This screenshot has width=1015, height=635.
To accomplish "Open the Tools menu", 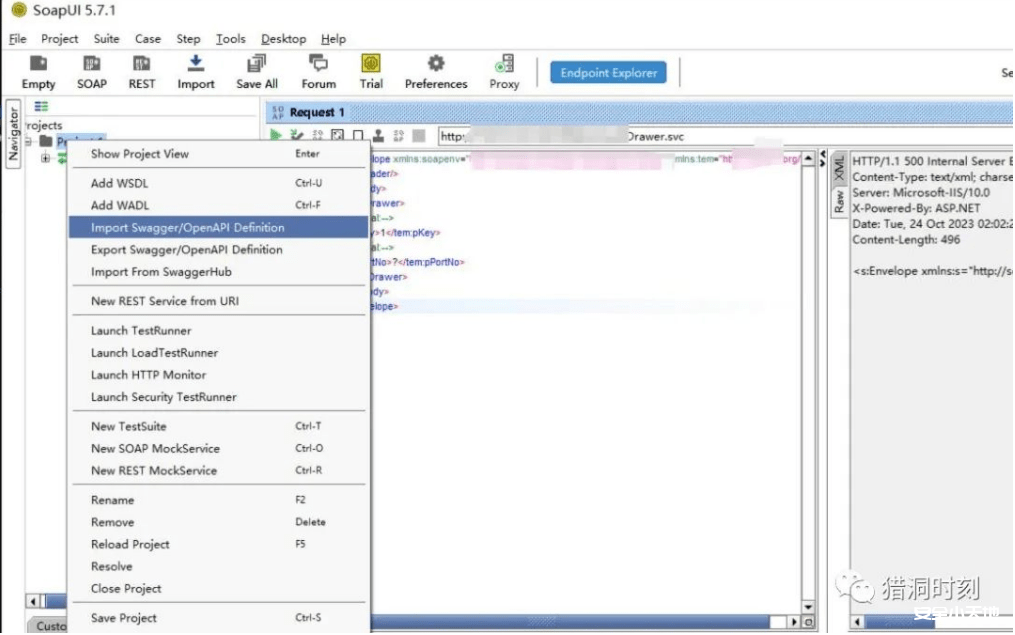I will pyautogui.click(x=230, y=39).
